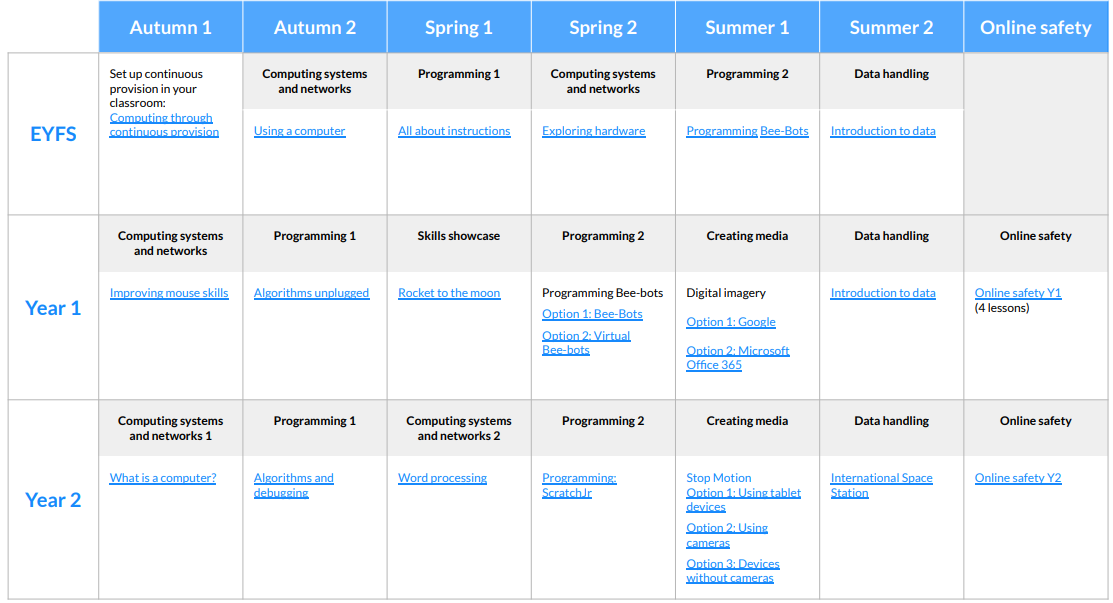Screen dimensions: 1113x603
Task: Click the Online safety Y2 link
Action: click(1017, 477)
